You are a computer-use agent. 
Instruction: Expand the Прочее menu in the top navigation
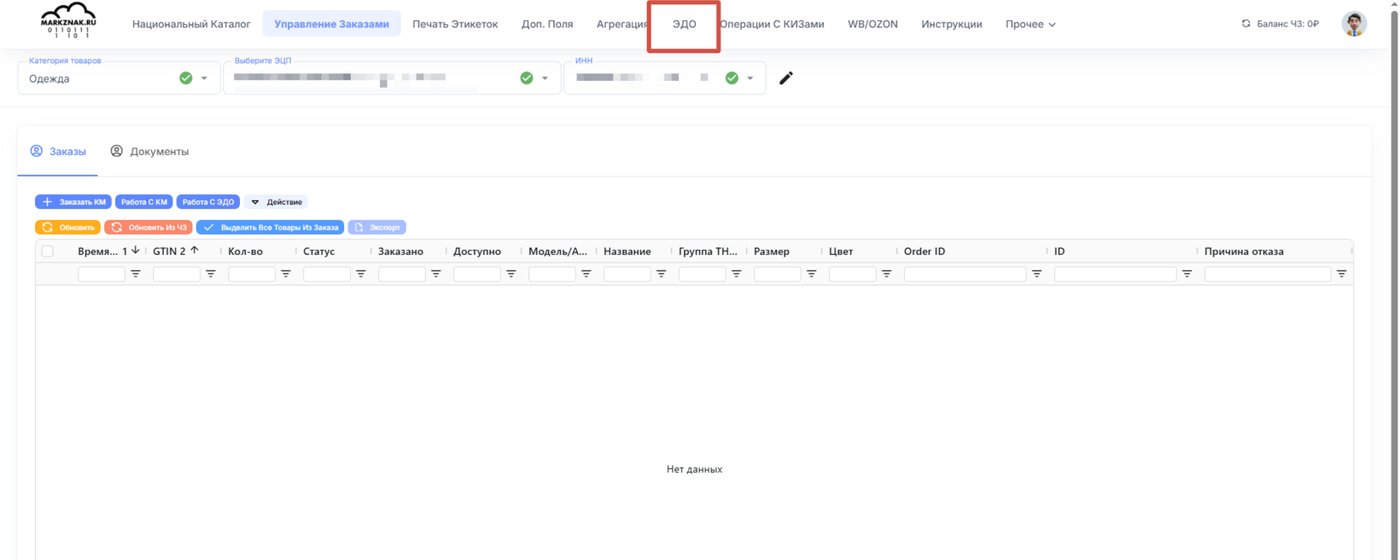(x=1030, y=24)
